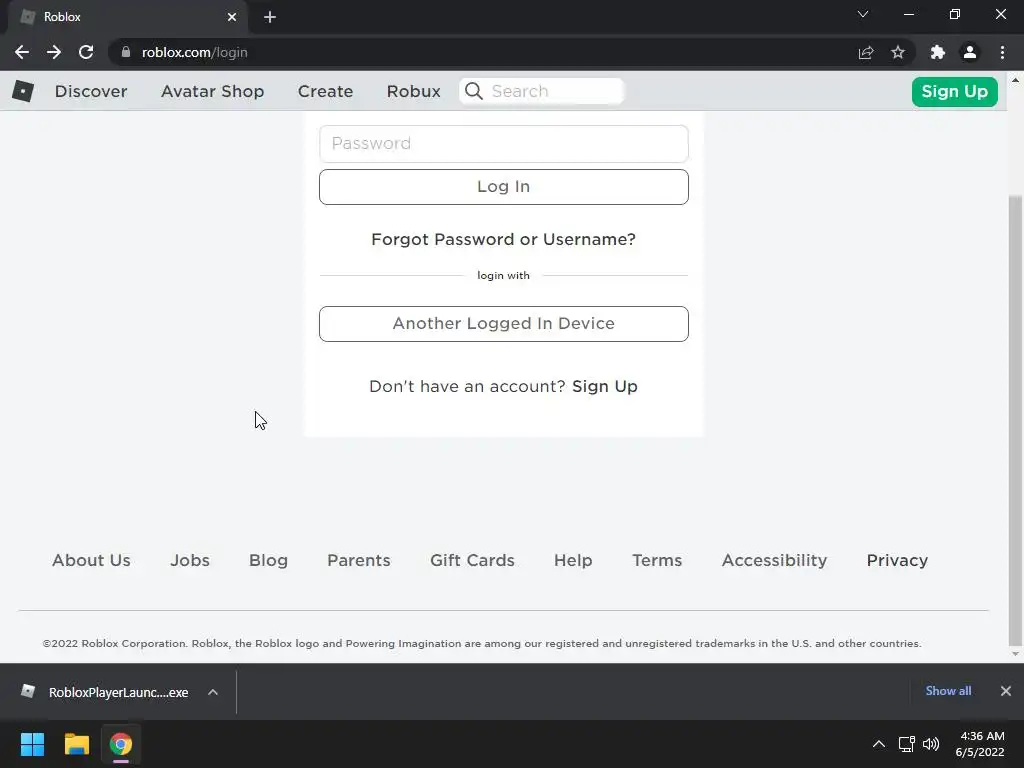Viewport: 1024px width, 768px height.
Task: Open the Parents footer link
Action: (359, 560)
